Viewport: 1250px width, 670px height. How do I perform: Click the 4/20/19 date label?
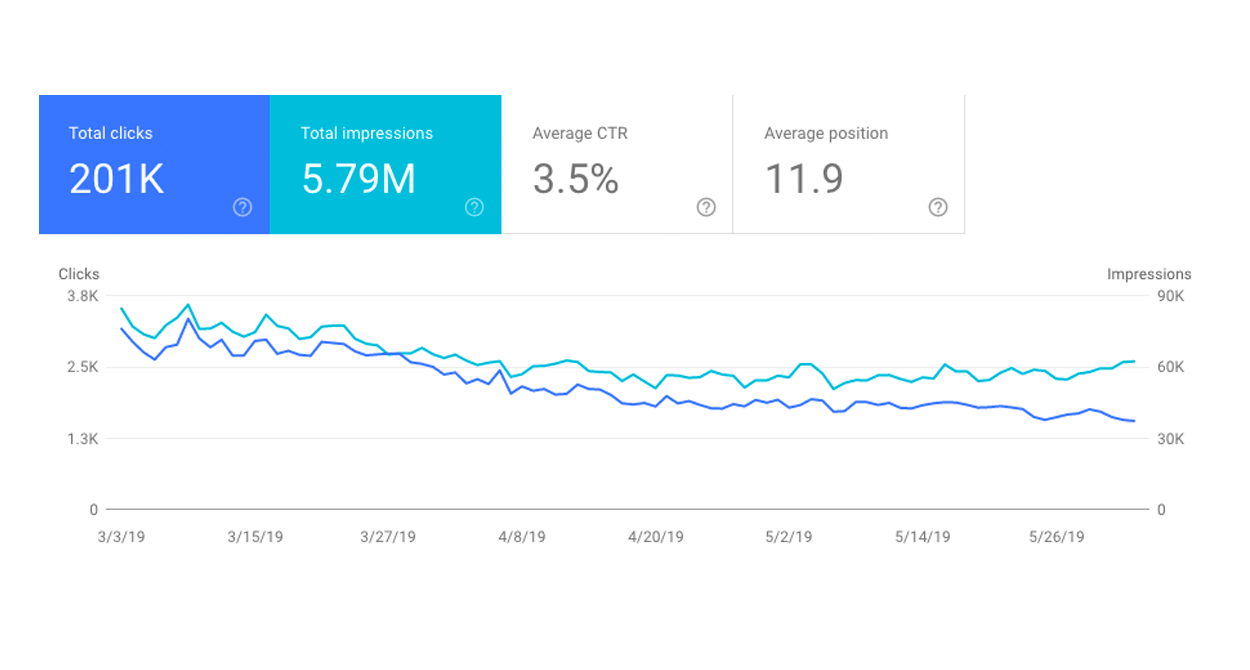[656, 537]
